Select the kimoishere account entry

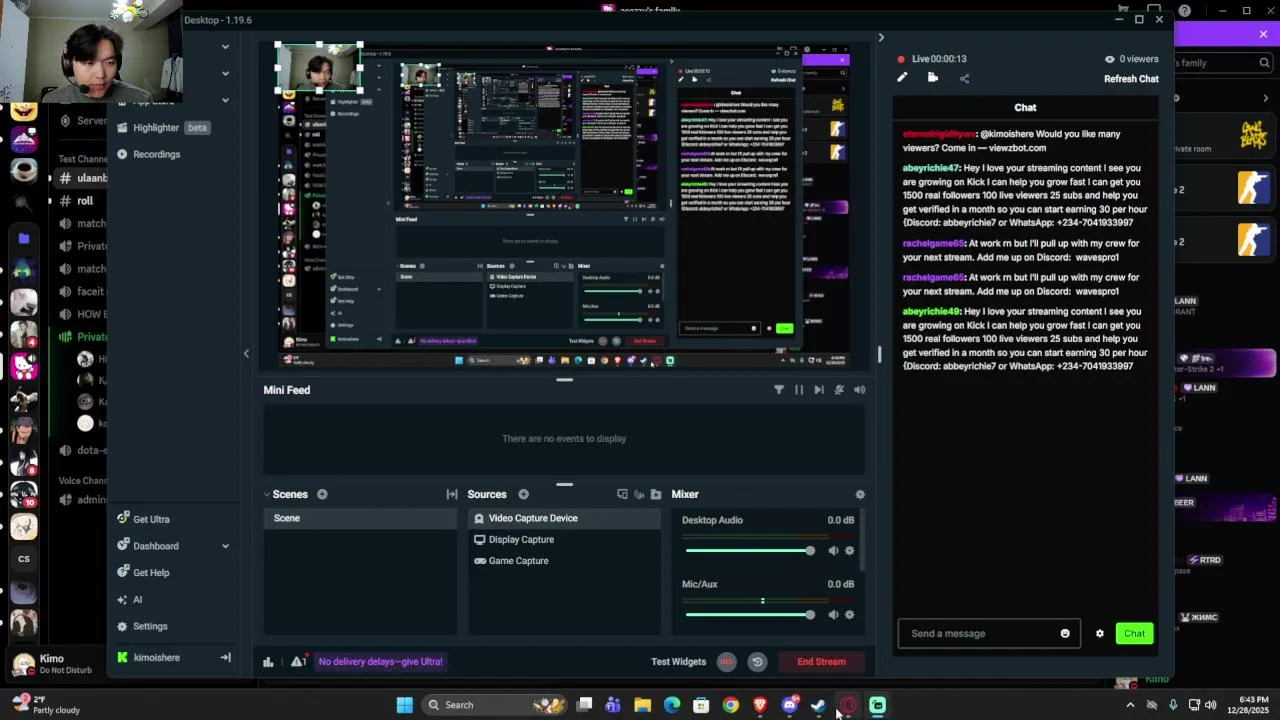[148, 657]
